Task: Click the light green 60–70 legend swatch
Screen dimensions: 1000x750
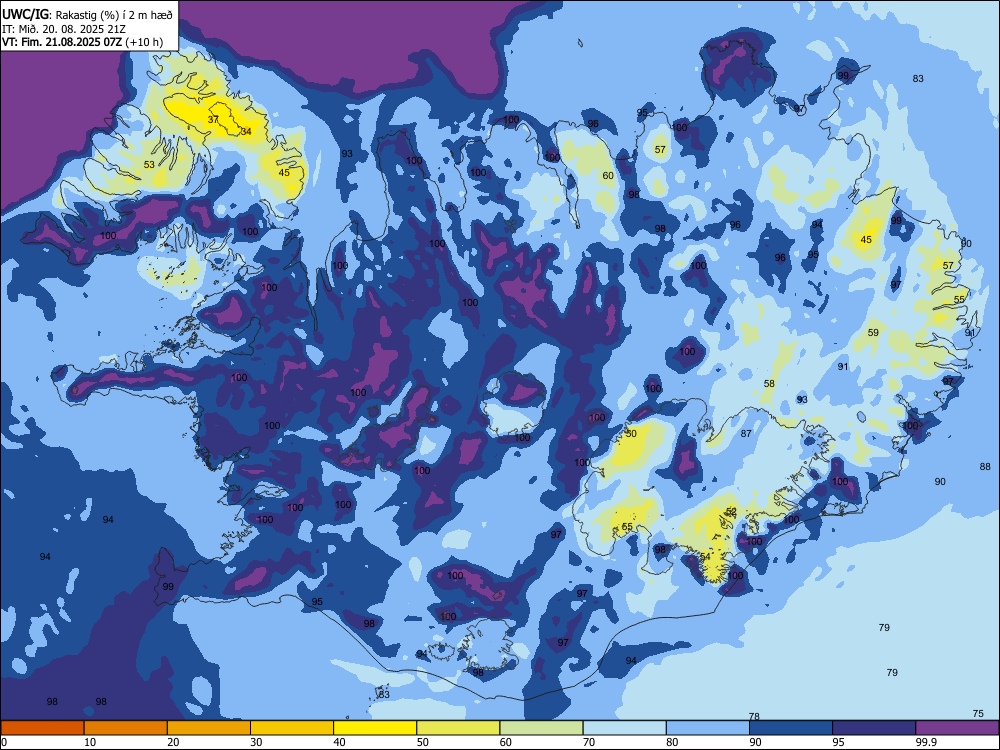Action: 541,728
